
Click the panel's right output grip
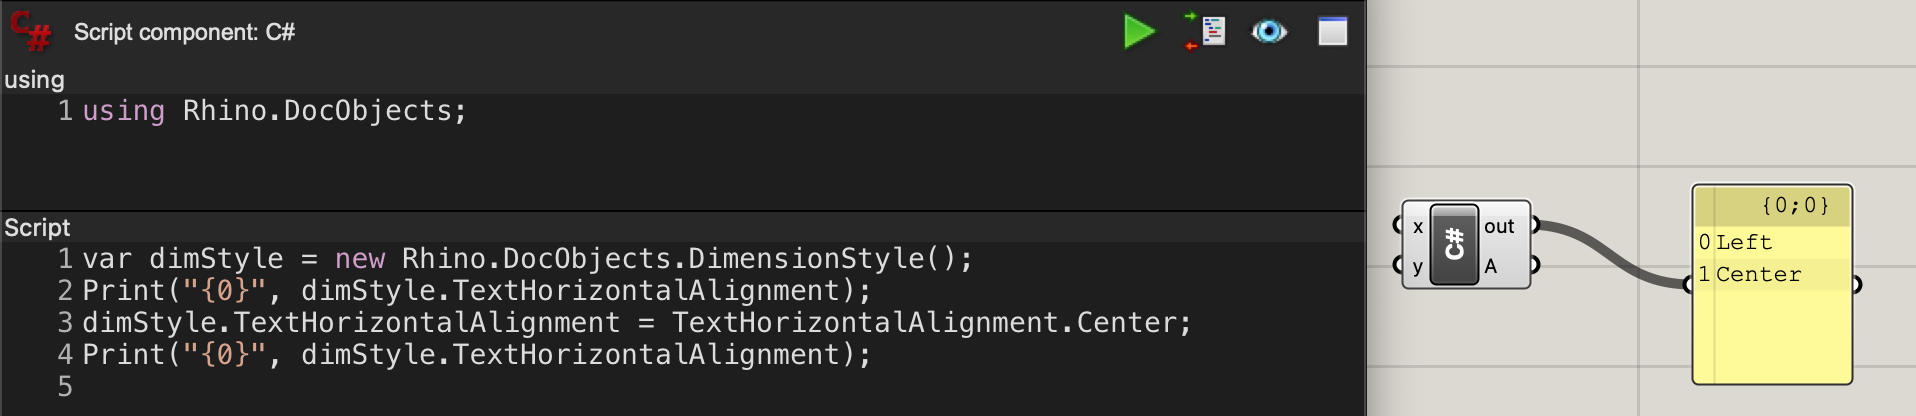[x=1857, y=285]
